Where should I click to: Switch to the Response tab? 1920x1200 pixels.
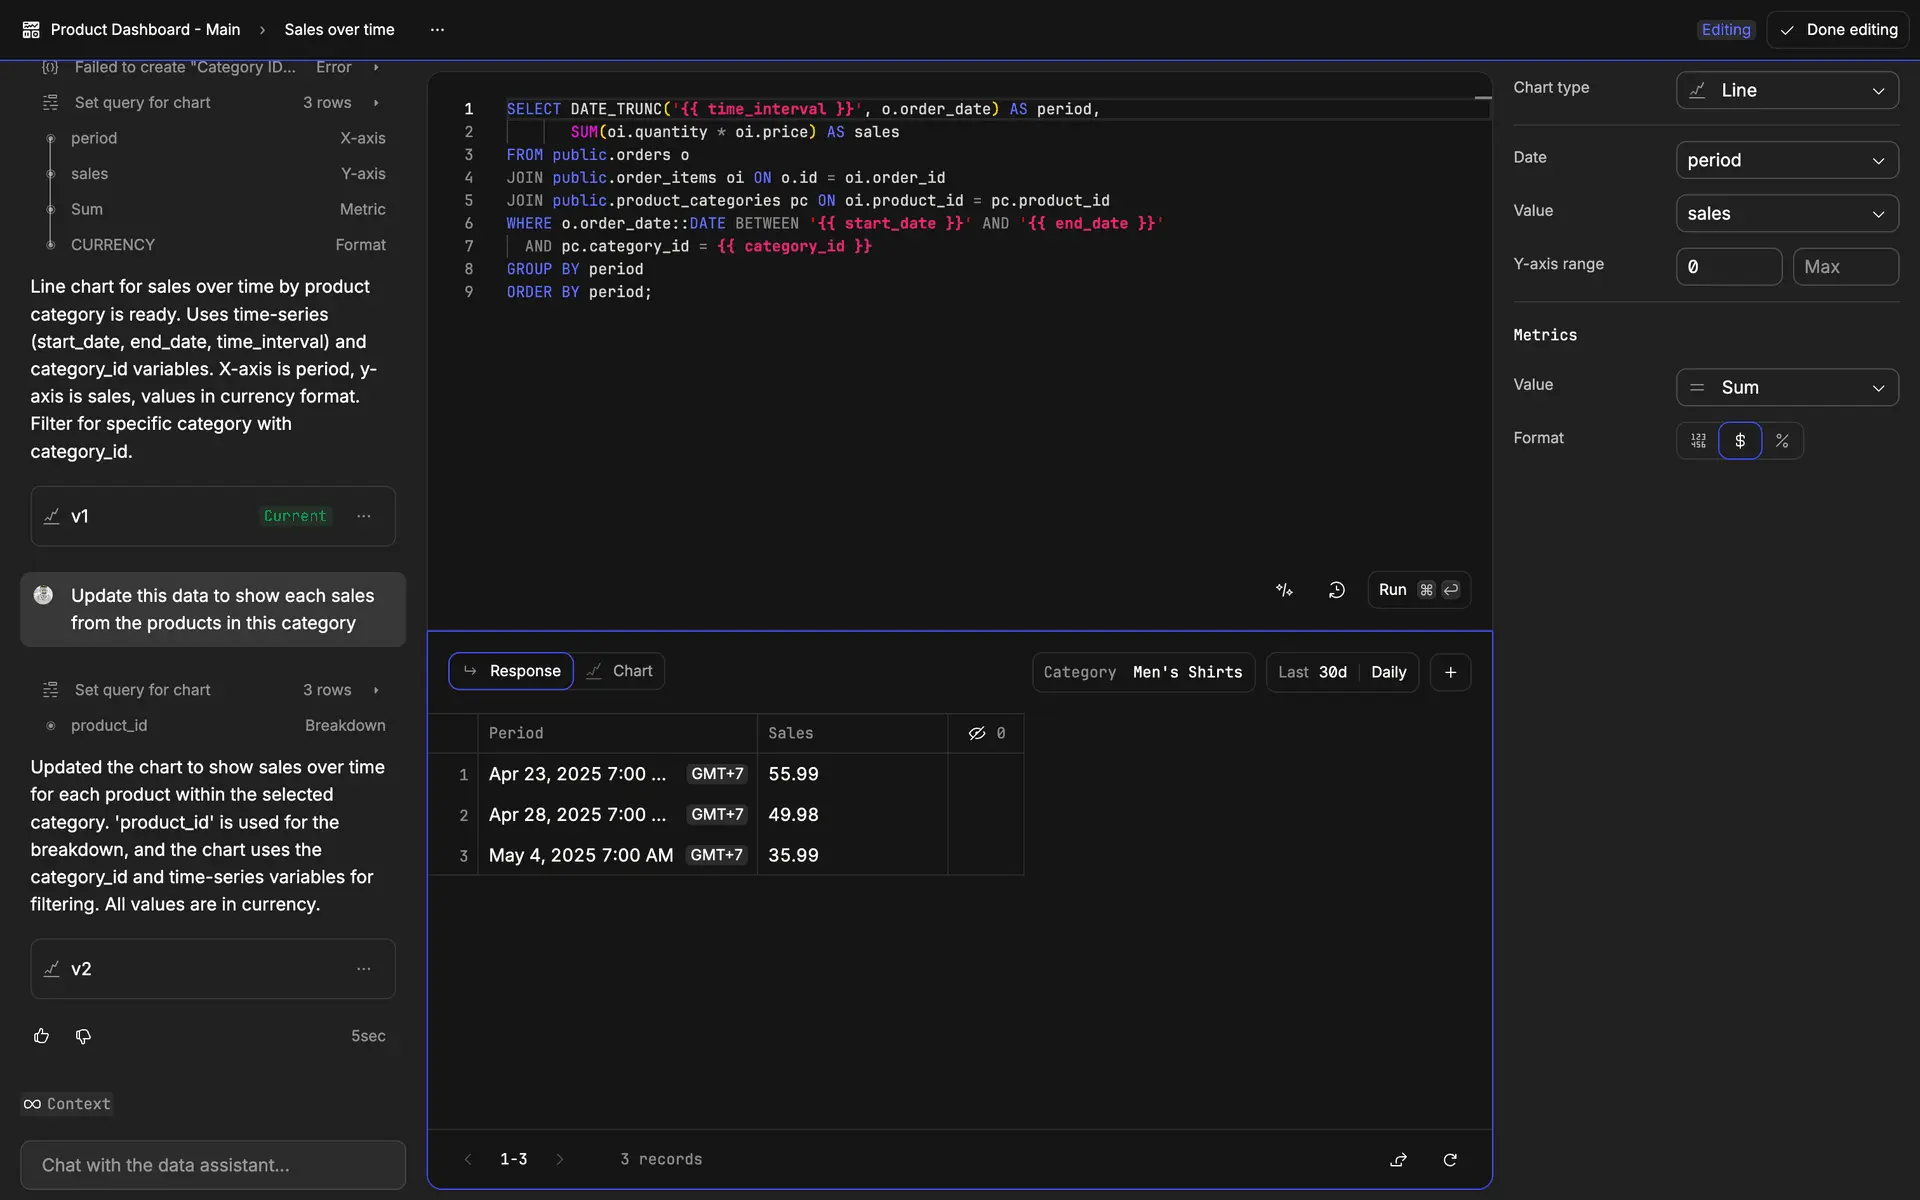pyautogui.click(x=511, y=671)
